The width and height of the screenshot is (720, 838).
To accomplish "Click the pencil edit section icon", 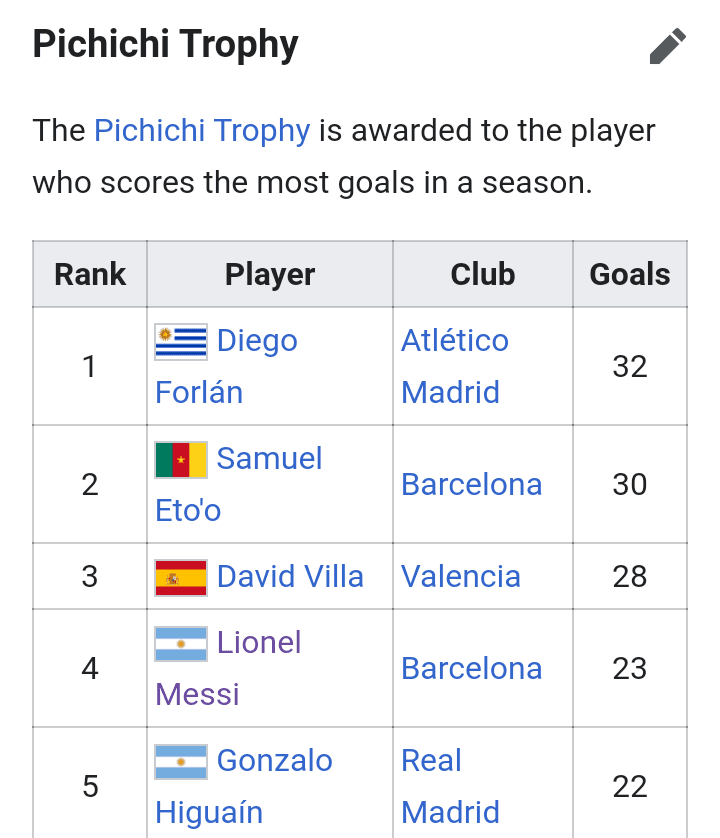I will (x=668, y=46).
